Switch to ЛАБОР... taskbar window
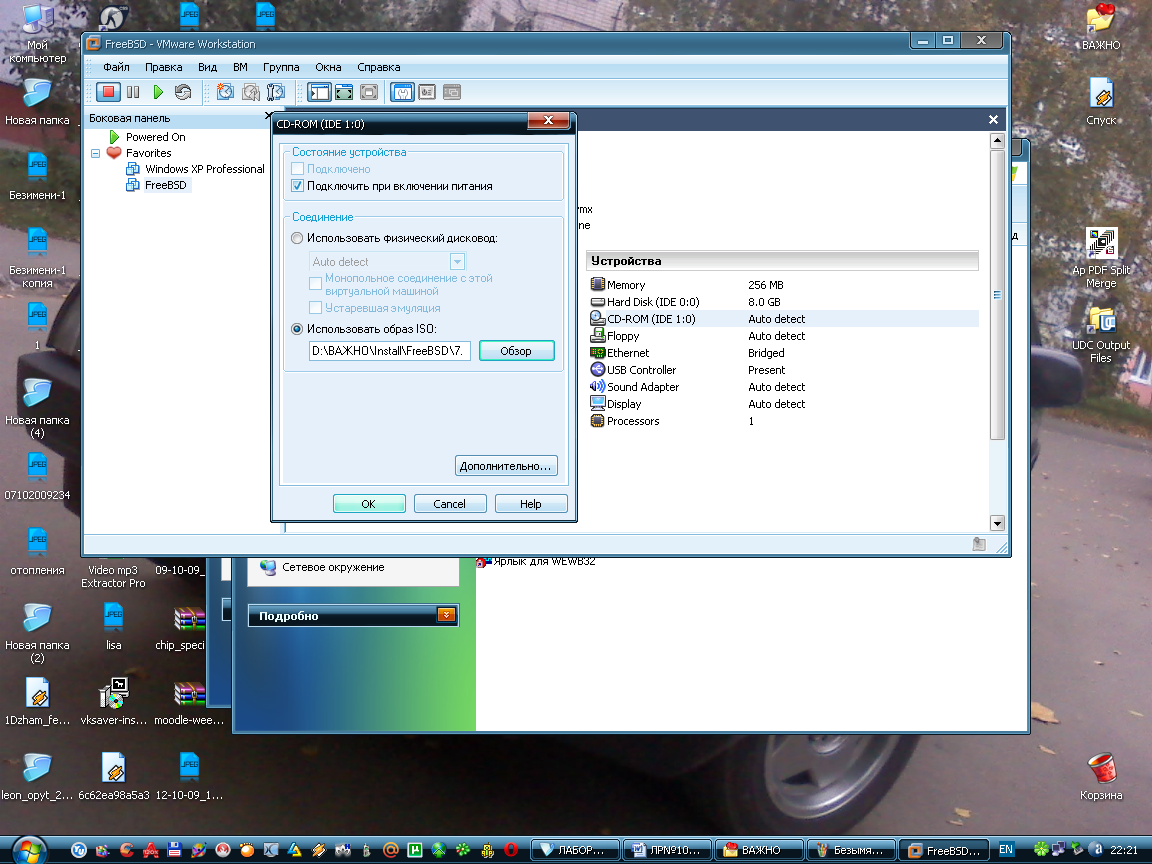The image size is (1152, 864). point(575,850)
